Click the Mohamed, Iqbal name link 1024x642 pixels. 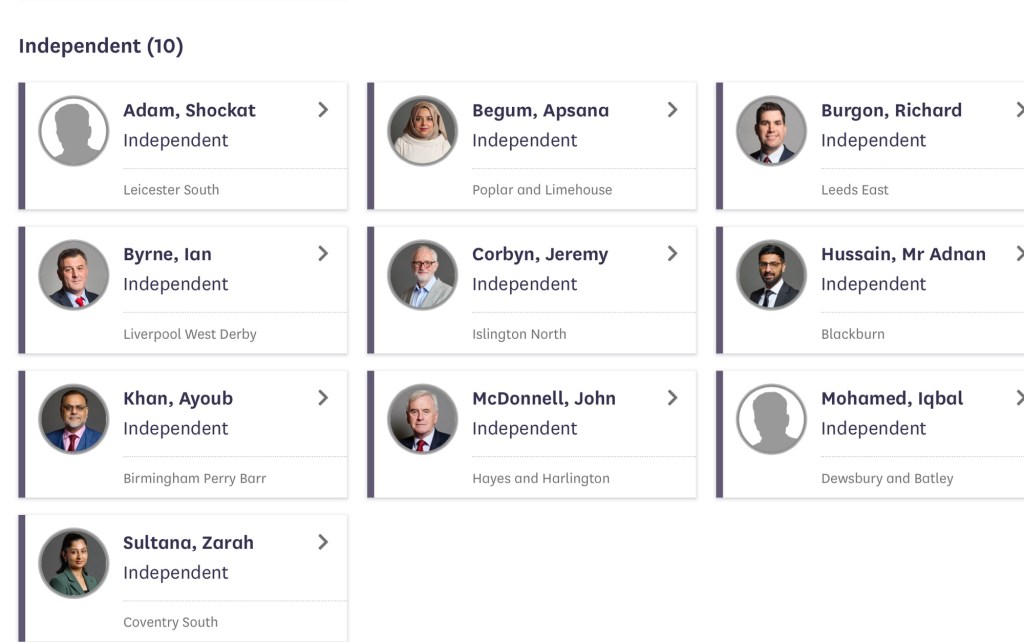click(x=892, y=398)
